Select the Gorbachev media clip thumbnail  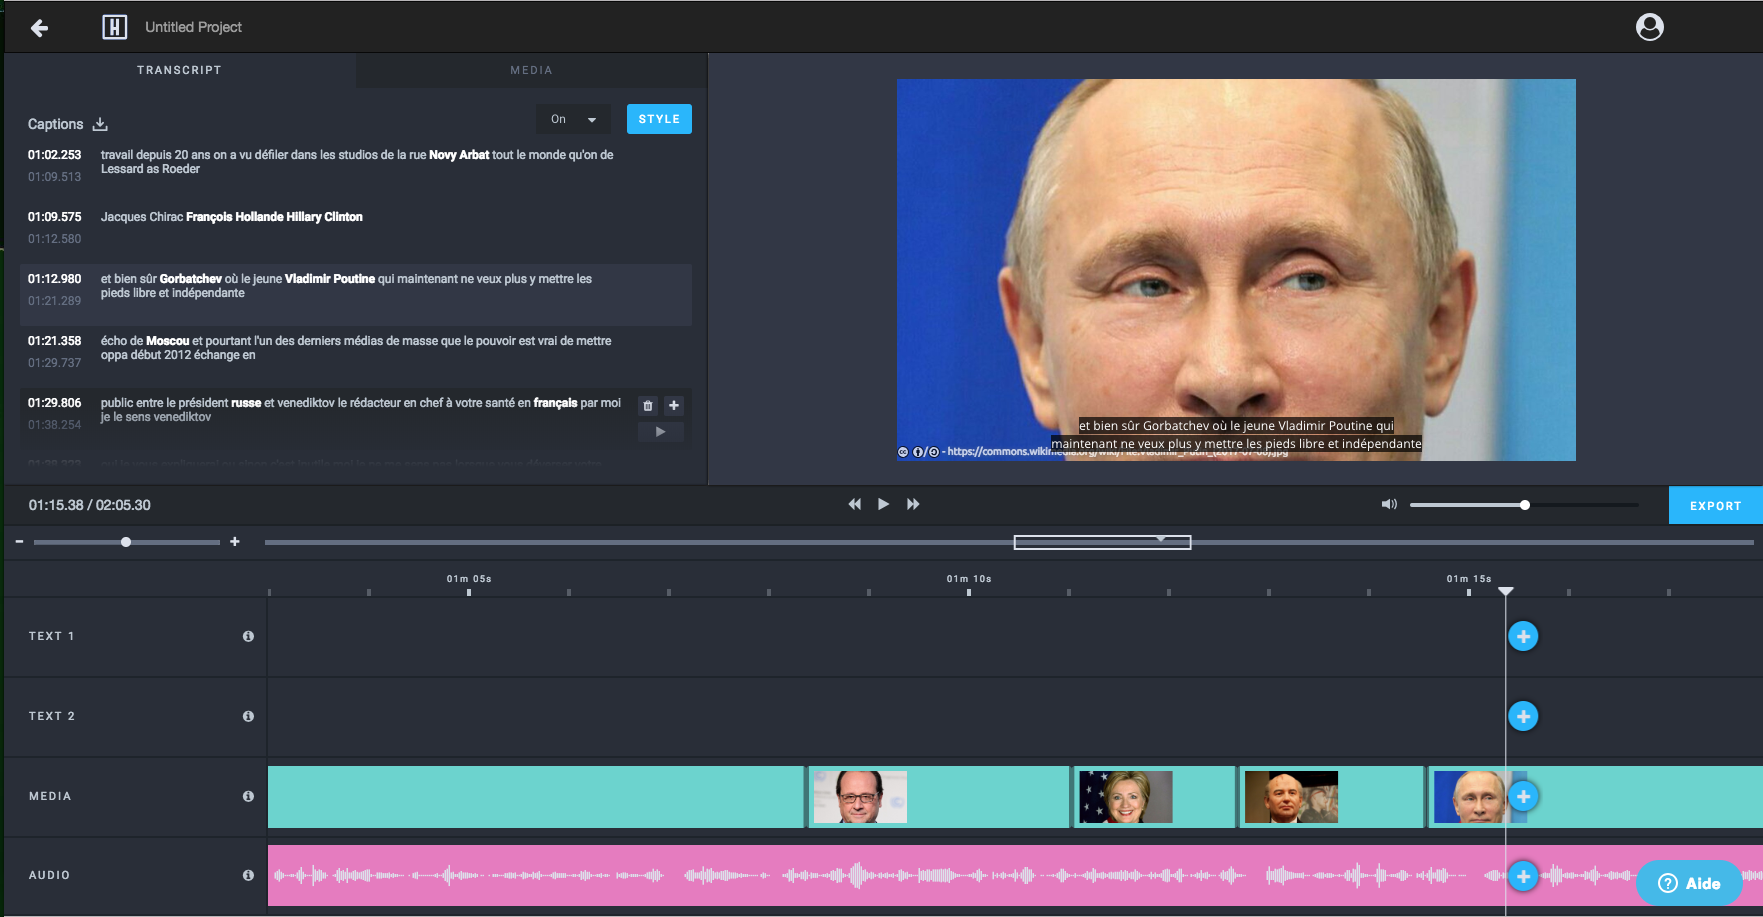coord(1291,797)
